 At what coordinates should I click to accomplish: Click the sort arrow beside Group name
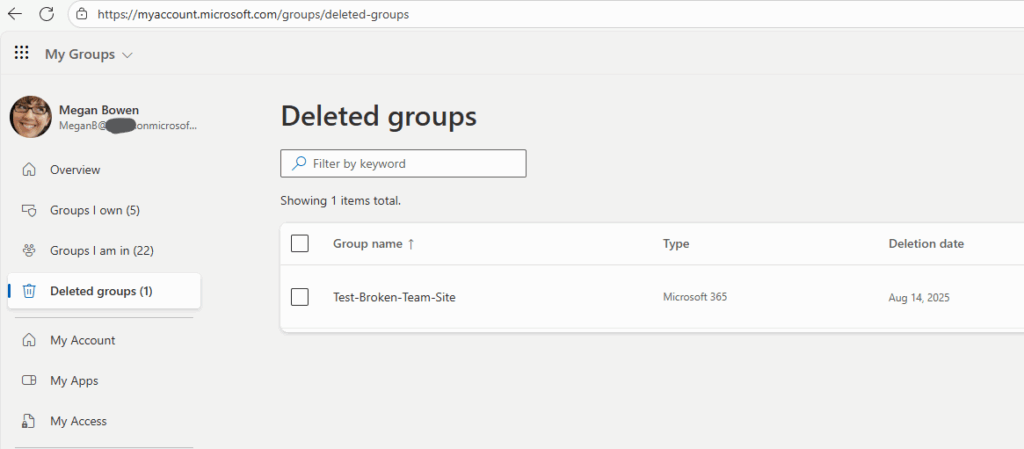(x=411, y=243)
